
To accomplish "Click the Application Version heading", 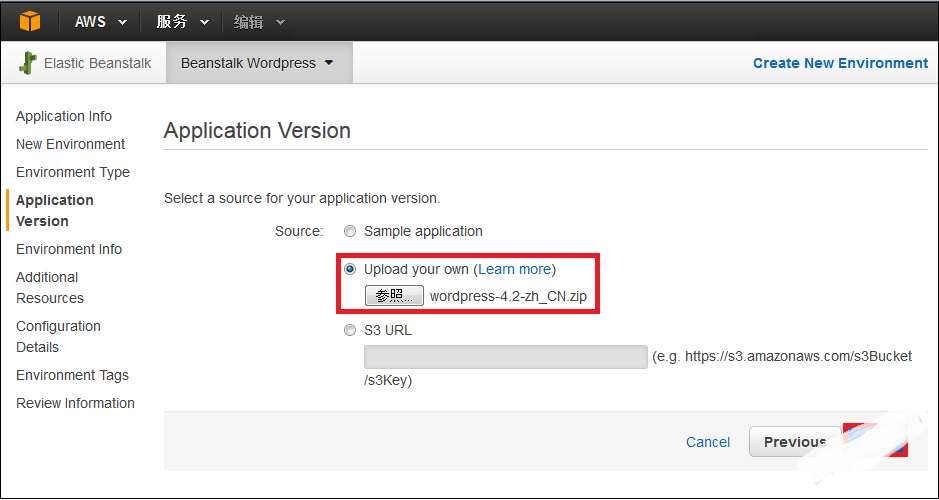I will click(x=257, y=131).
